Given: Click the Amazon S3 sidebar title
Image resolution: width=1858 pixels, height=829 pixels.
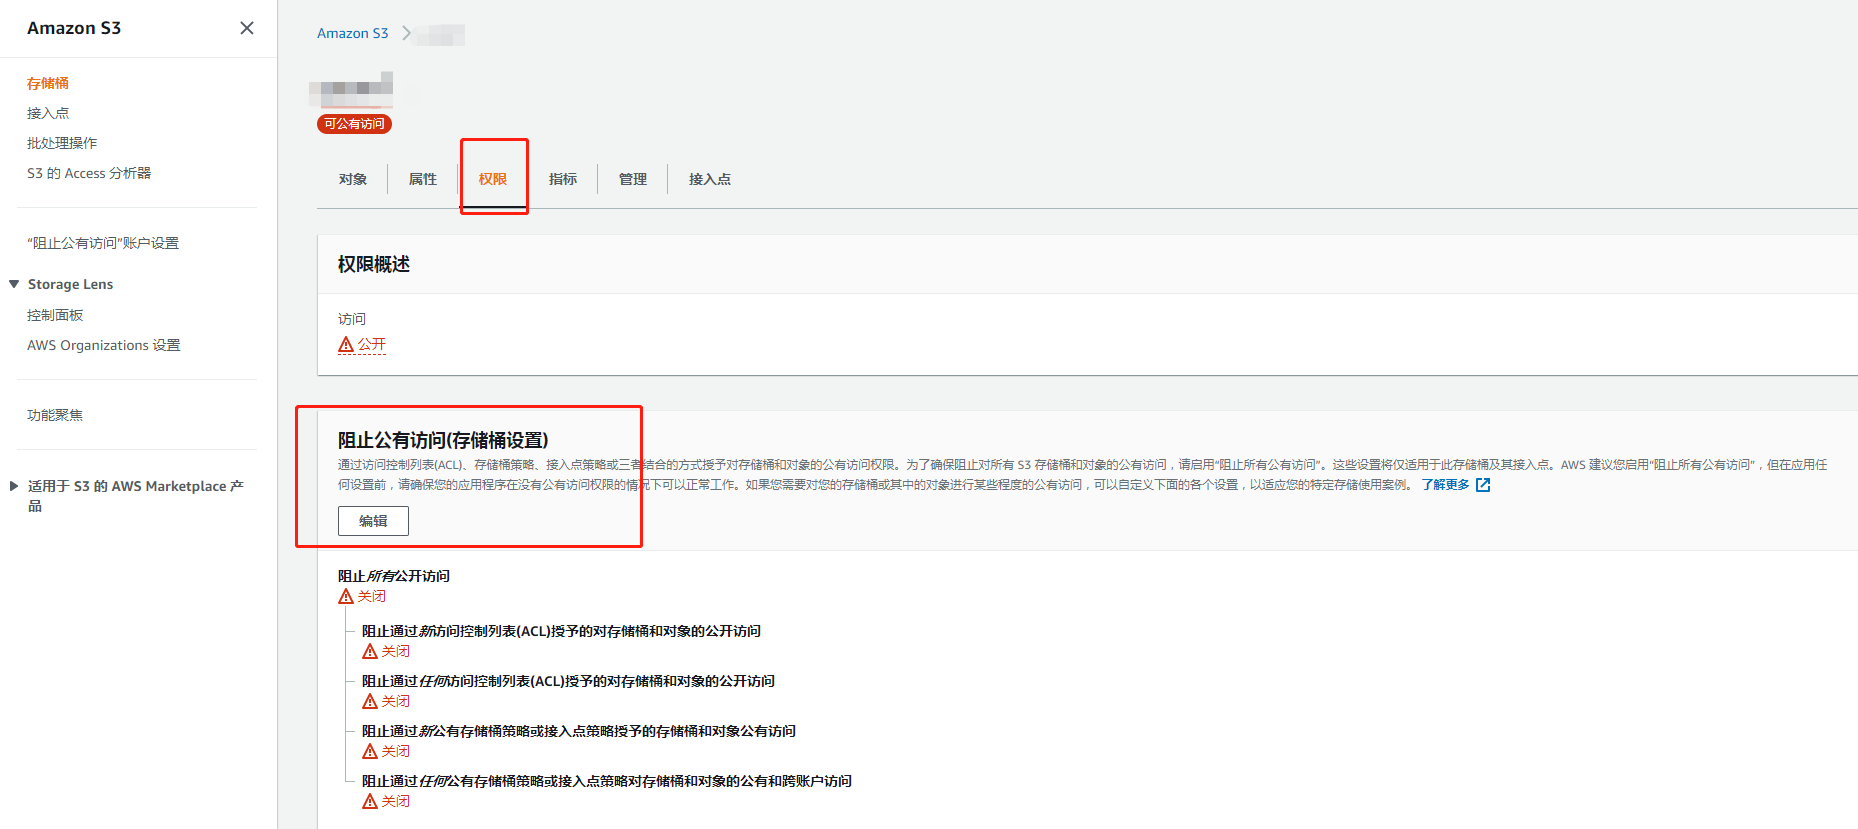Looking at the screenshot, I should 74,28.
